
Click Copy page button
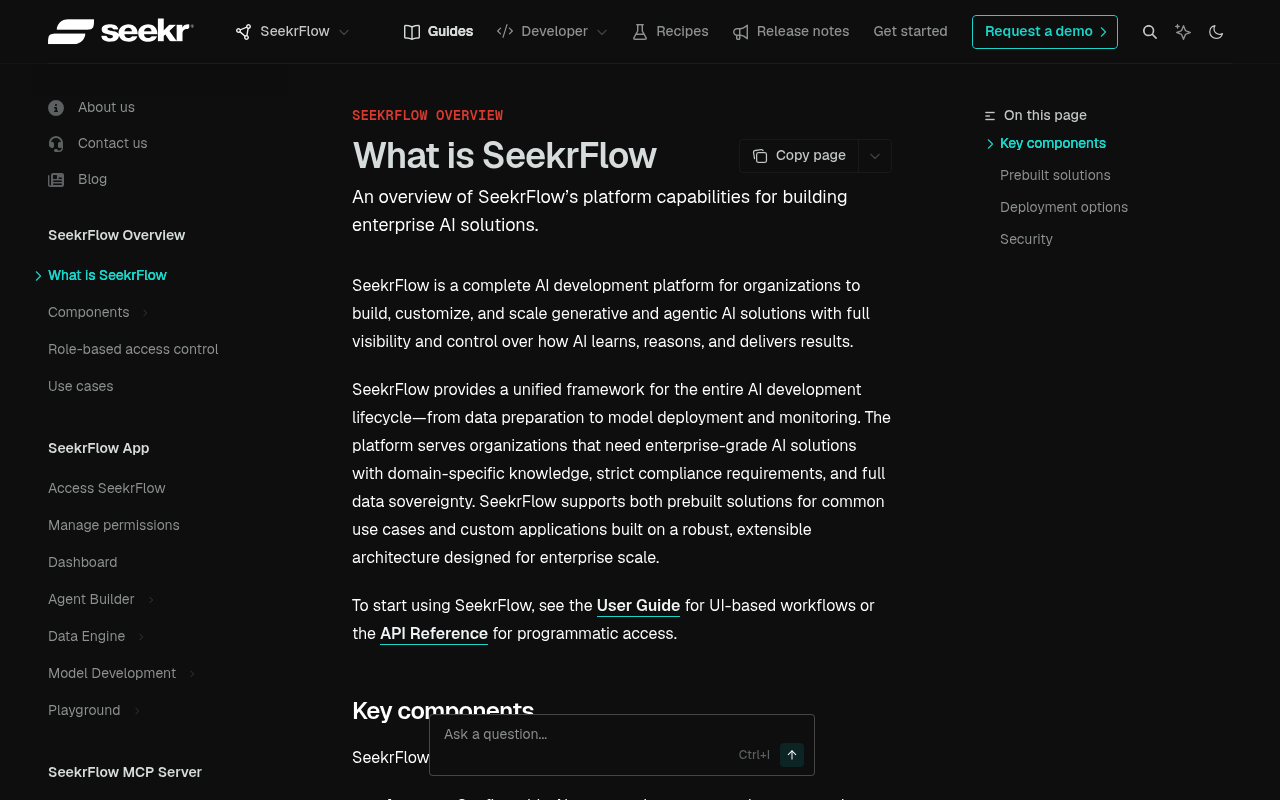tap(798, 155)
